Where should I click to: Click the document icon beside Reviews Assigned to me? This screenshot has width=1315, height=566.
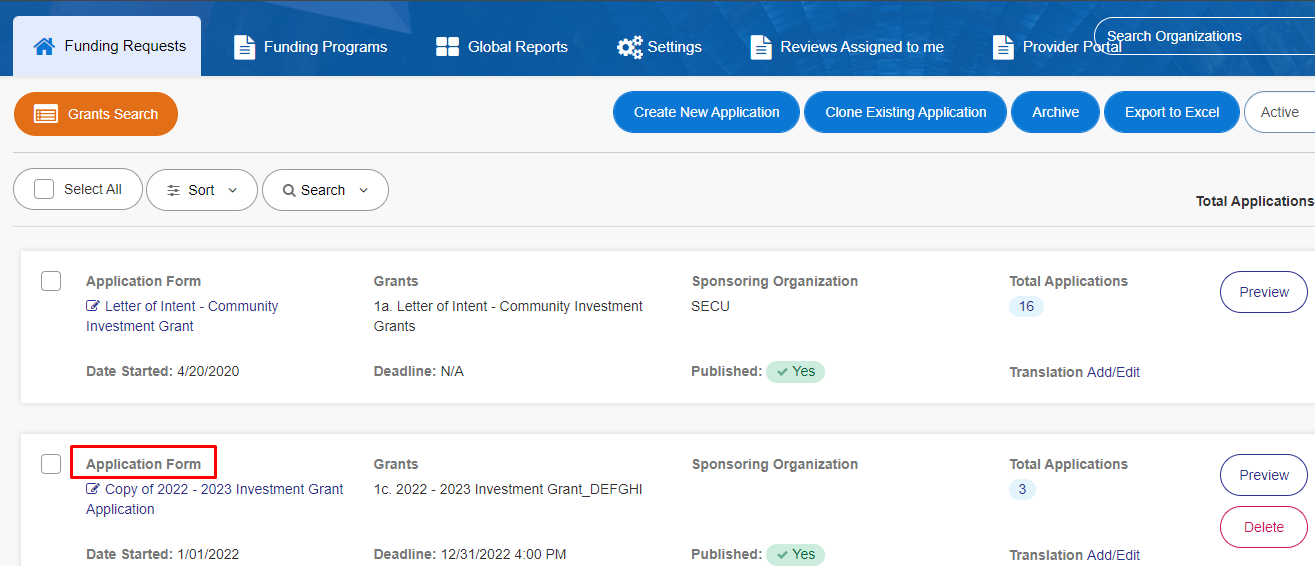(x=761, y=47)
